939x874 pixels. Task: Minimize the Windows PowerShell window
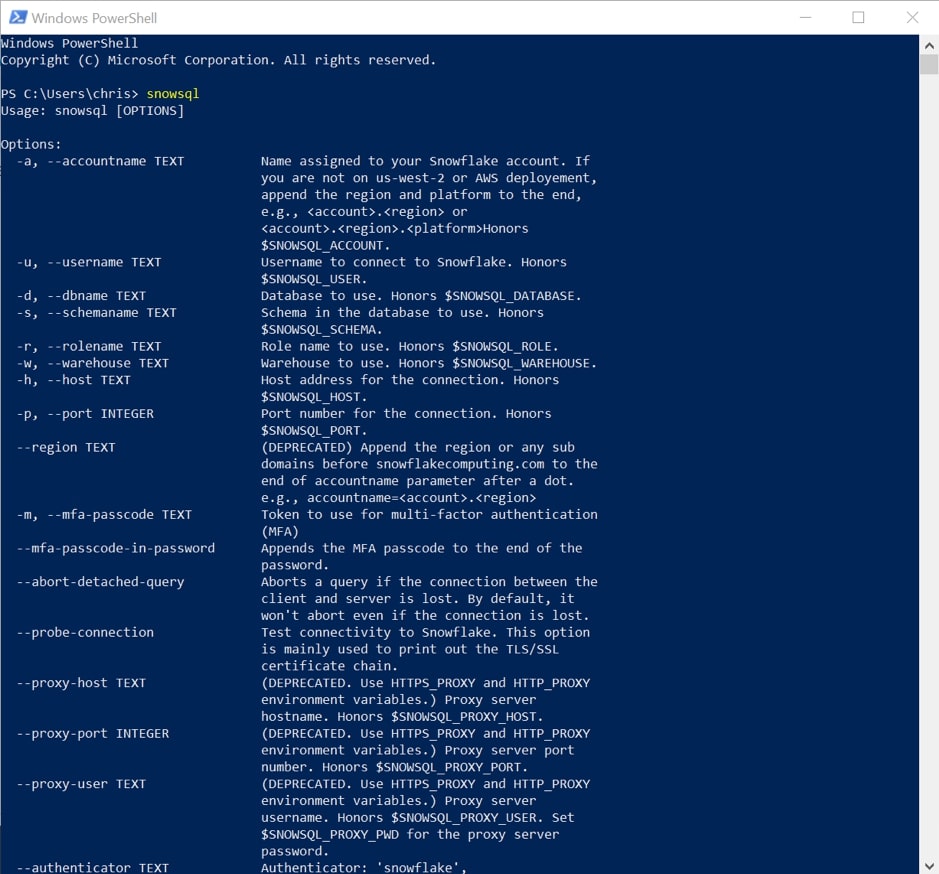(x=805, y=17)
